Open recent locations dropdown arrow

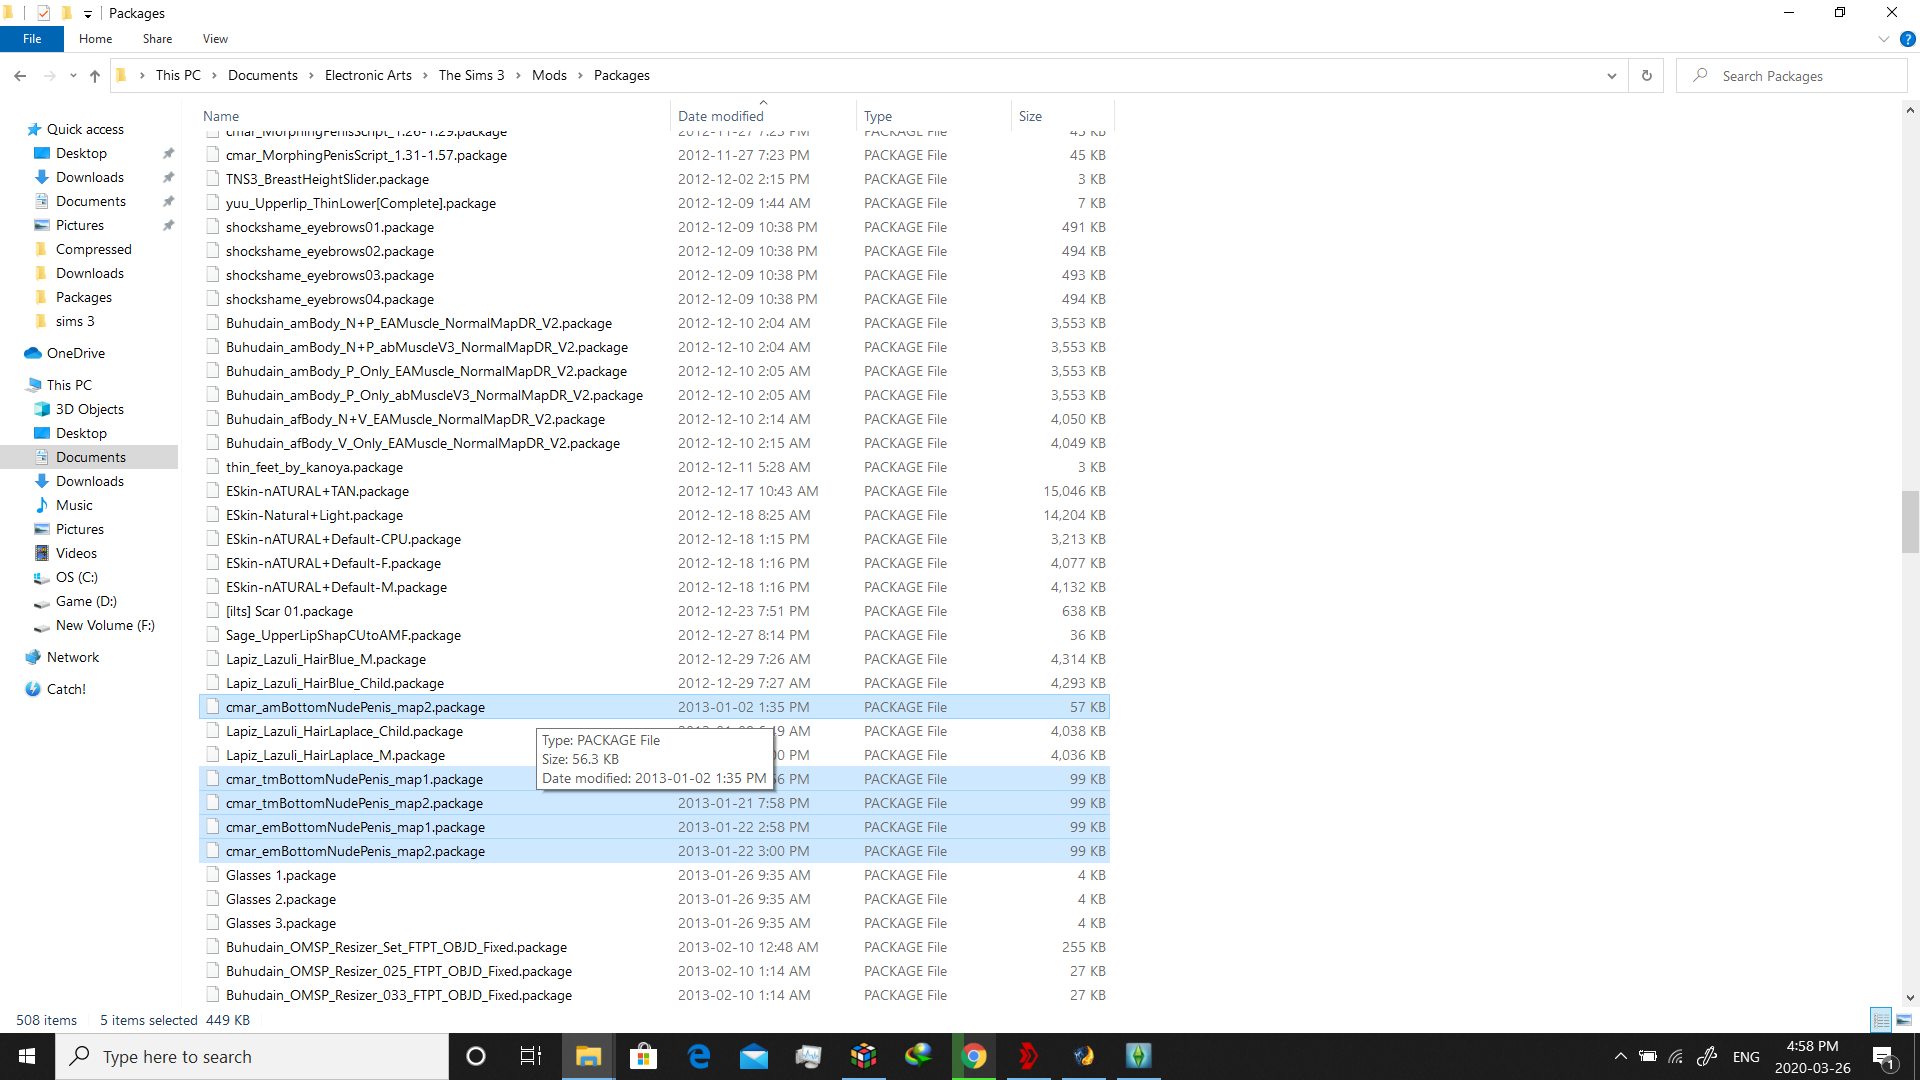[73, 76]
